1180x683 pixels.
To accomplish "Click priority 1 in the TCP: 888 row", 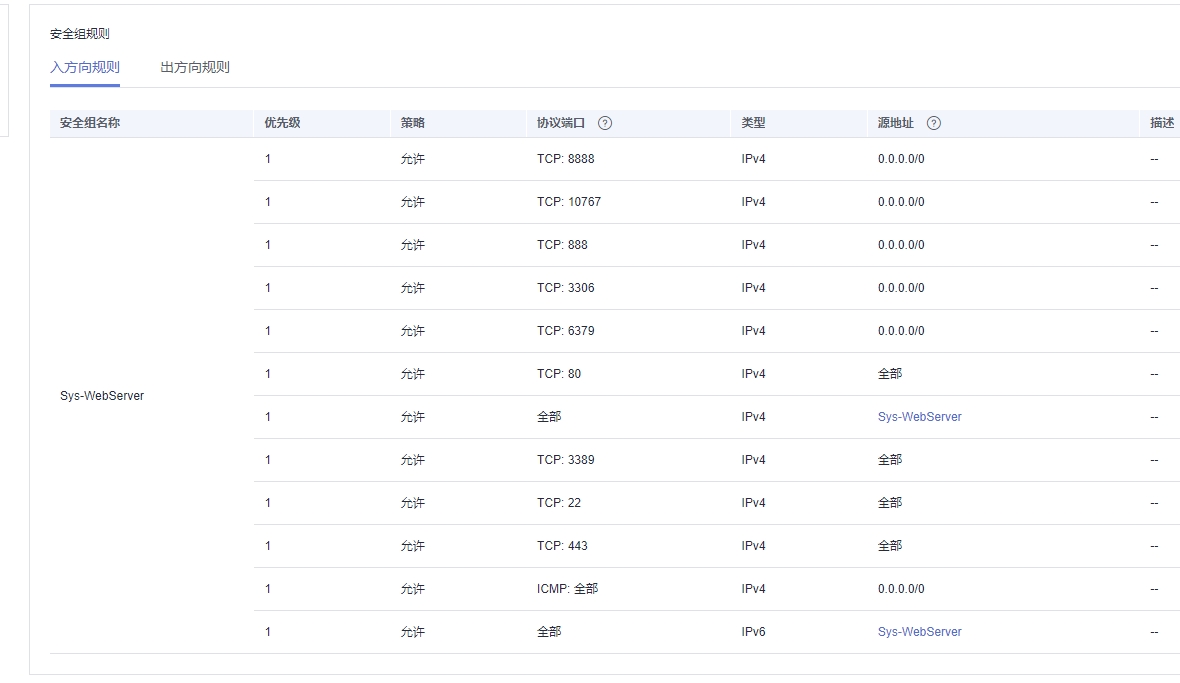I will (268, 244).
